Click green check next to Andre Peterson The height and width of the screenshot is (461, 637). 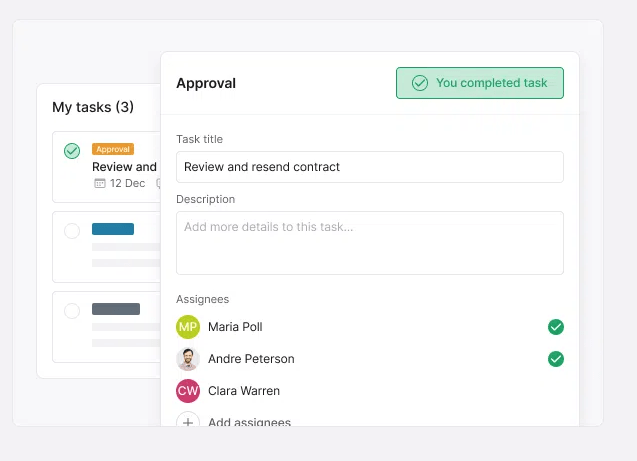pos(556,359)
